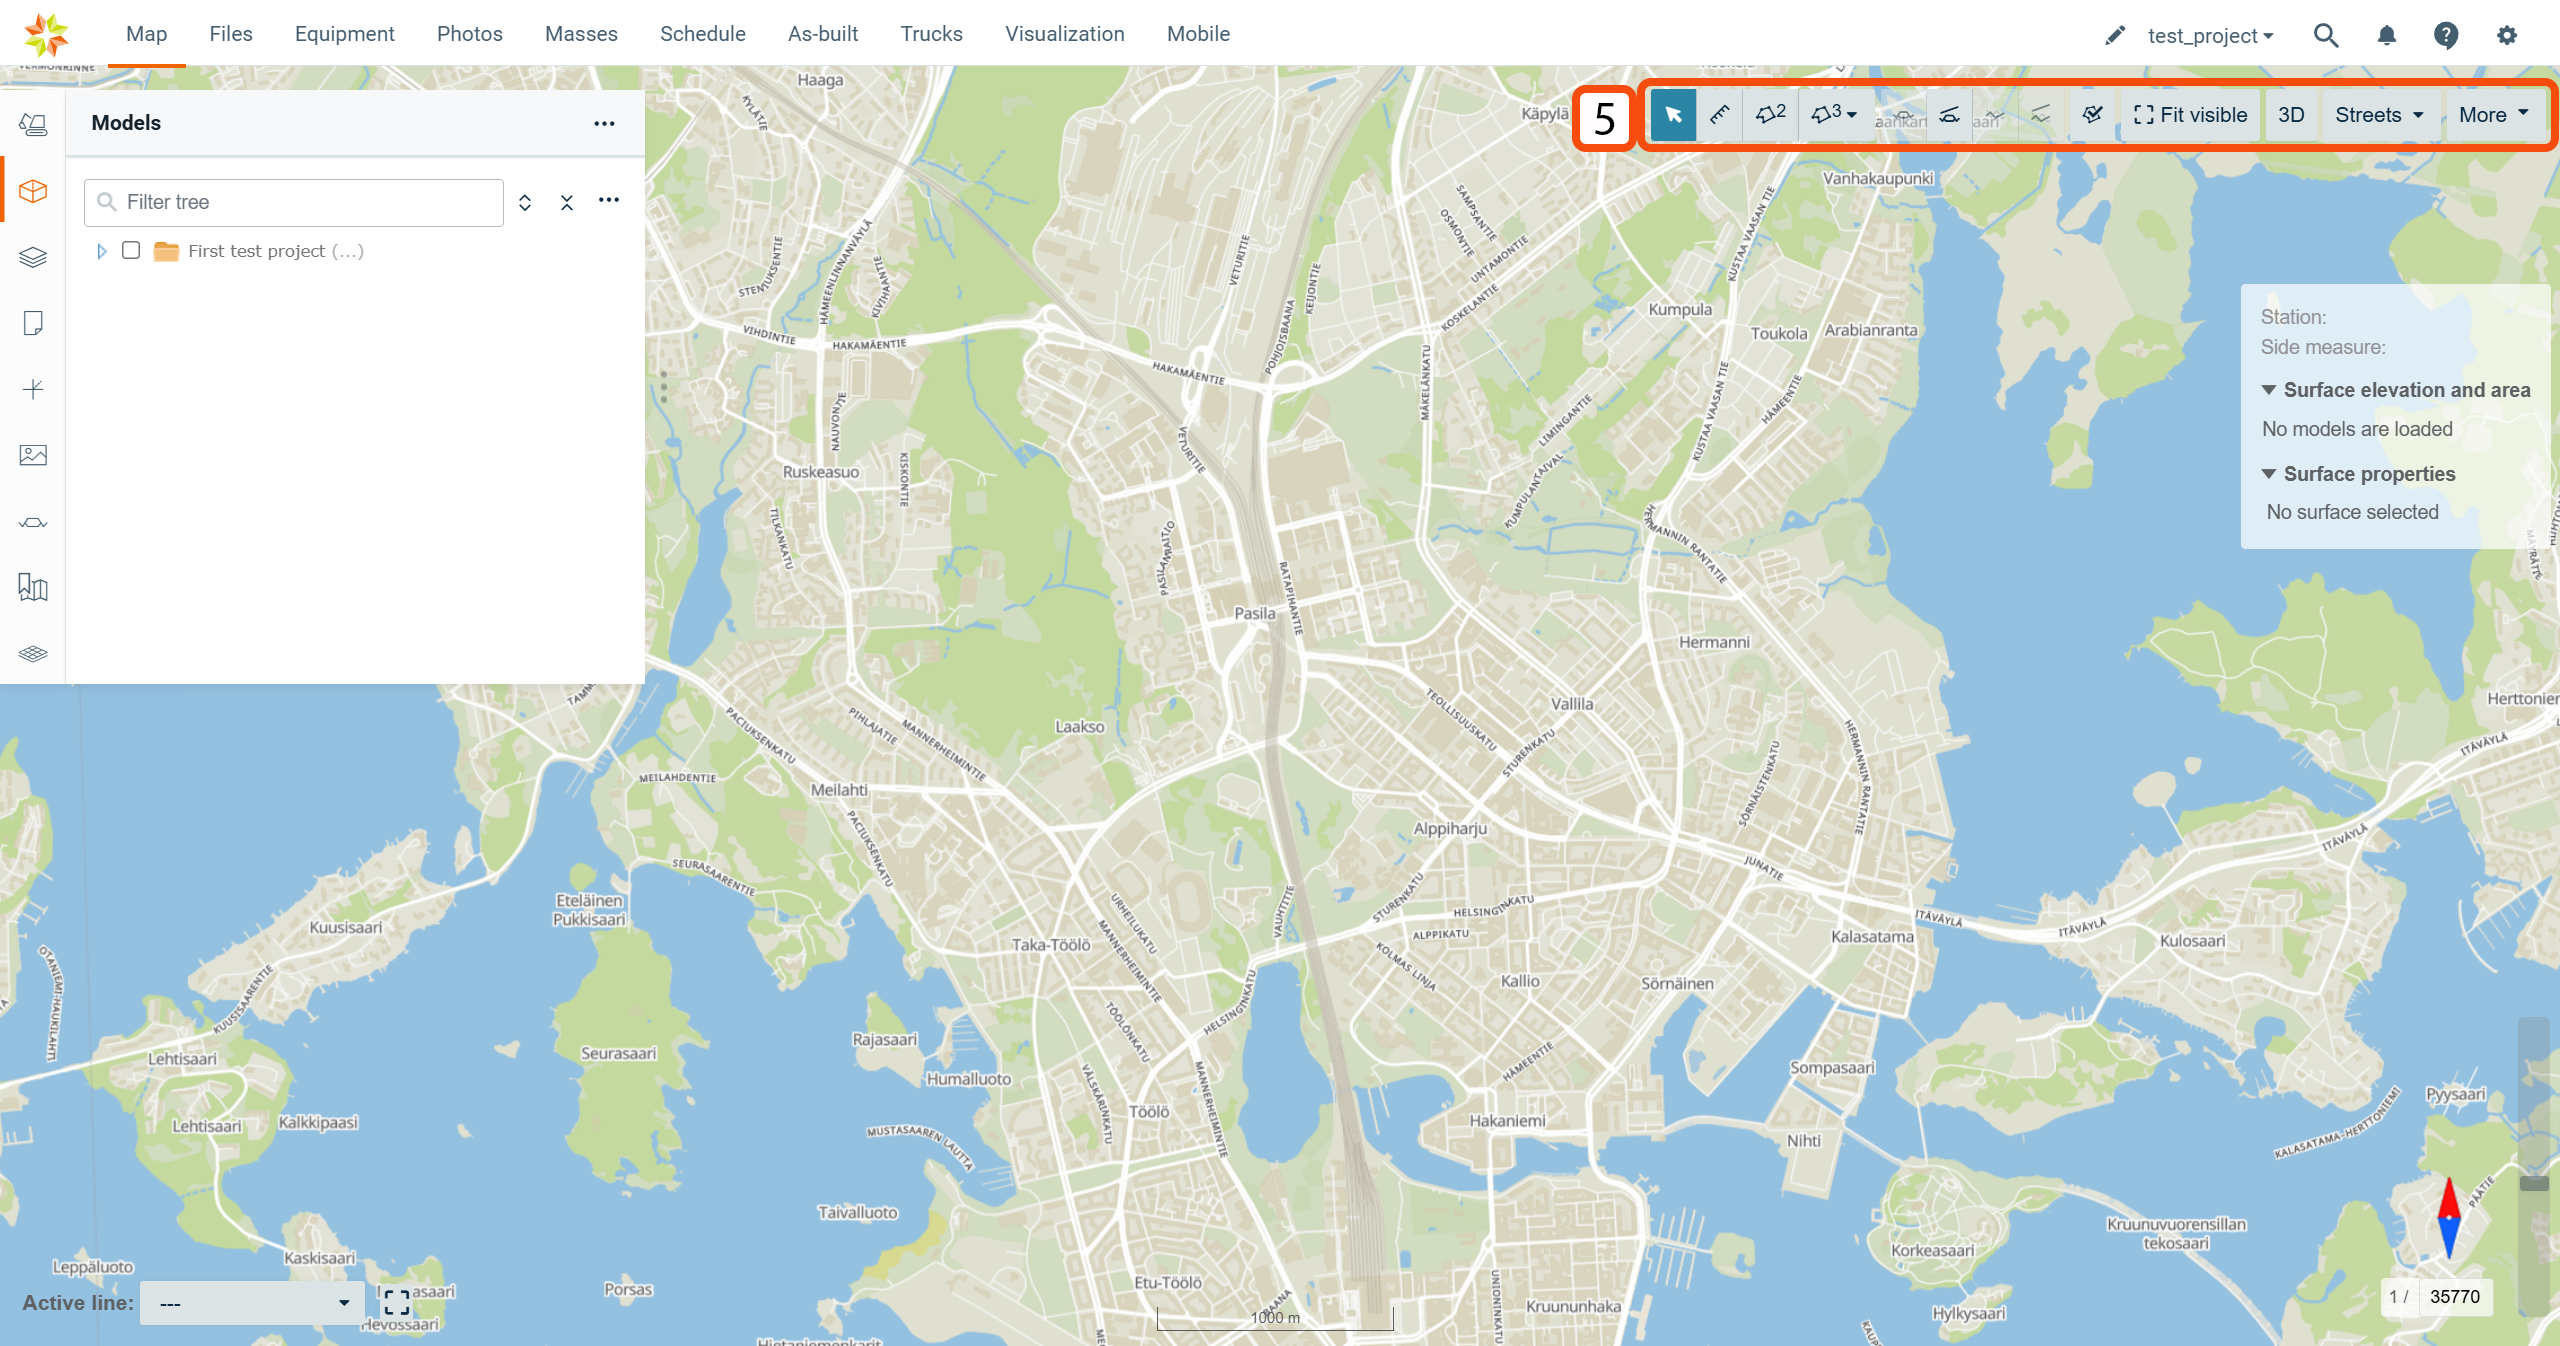Viewport: 2560px width, 1346px height.
Task: Expand the First test project tree node
Action: (101, 251)
